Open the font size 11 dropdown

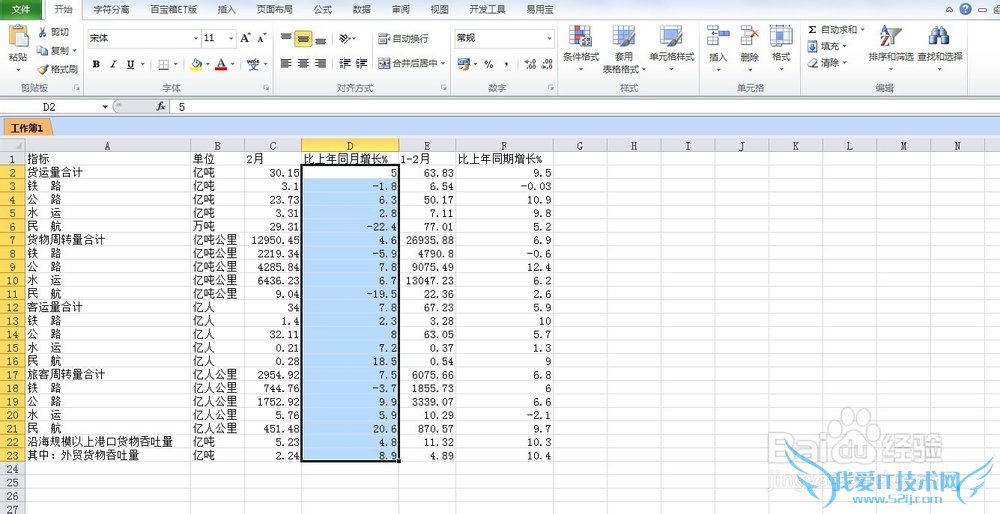tap(231, 39)
